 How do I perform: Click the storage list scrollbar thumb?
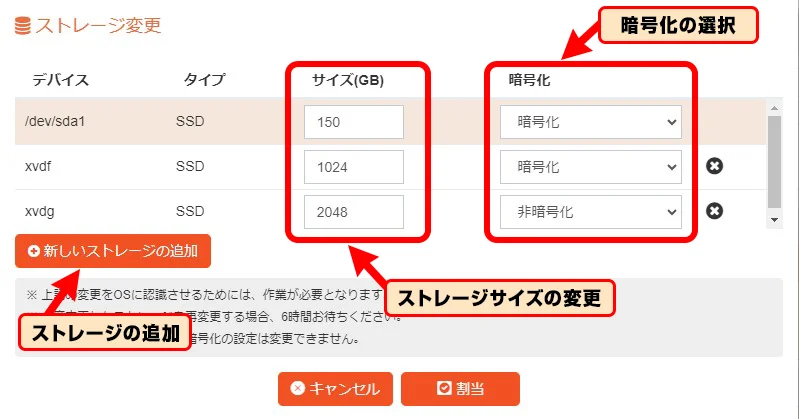tap(775, 162)
